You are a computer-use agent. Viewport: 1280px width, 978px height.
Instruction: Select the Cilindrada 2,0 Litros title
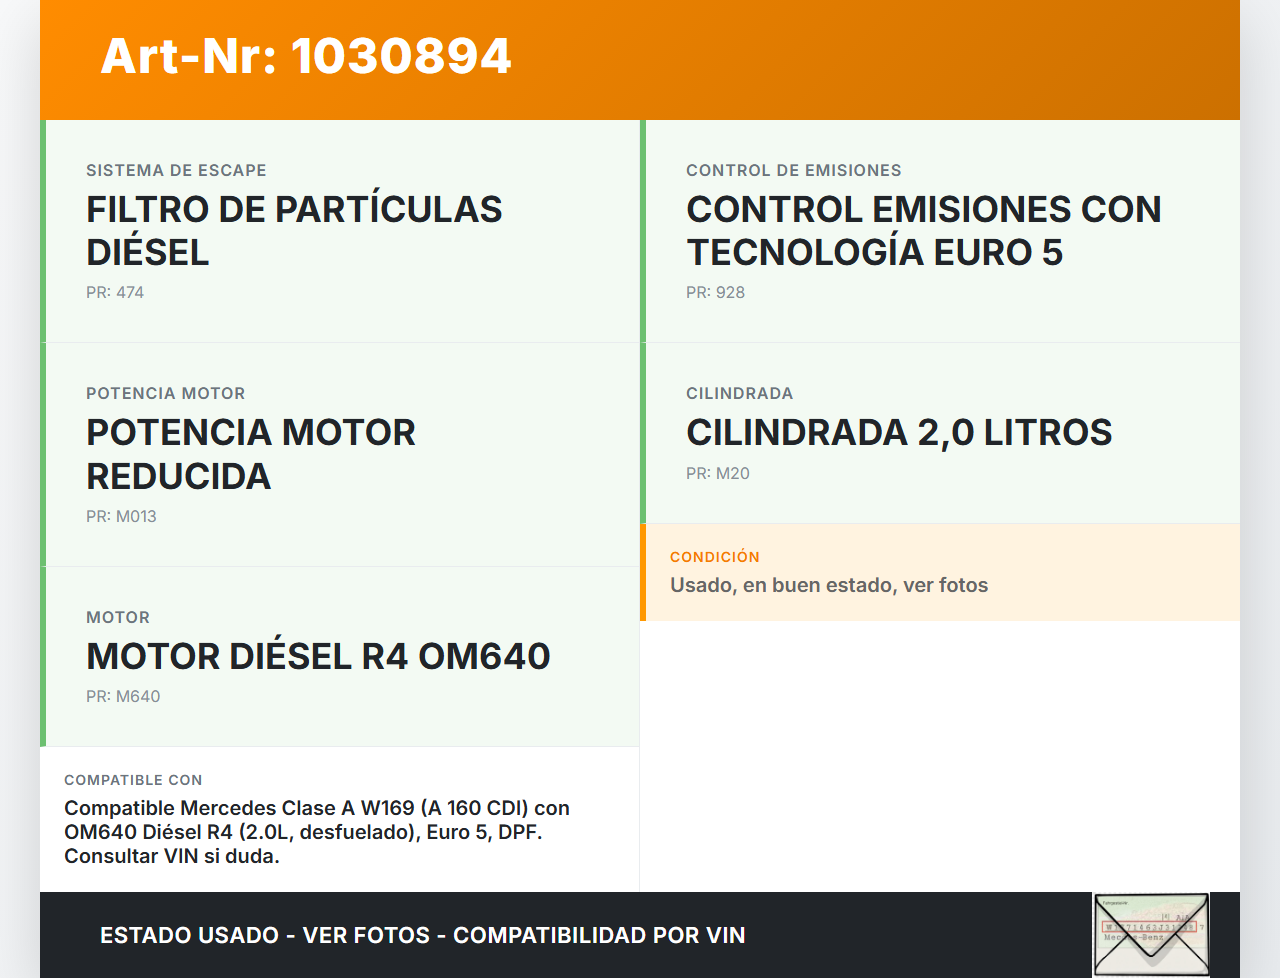pyautogui.click(x=898, y=433)
